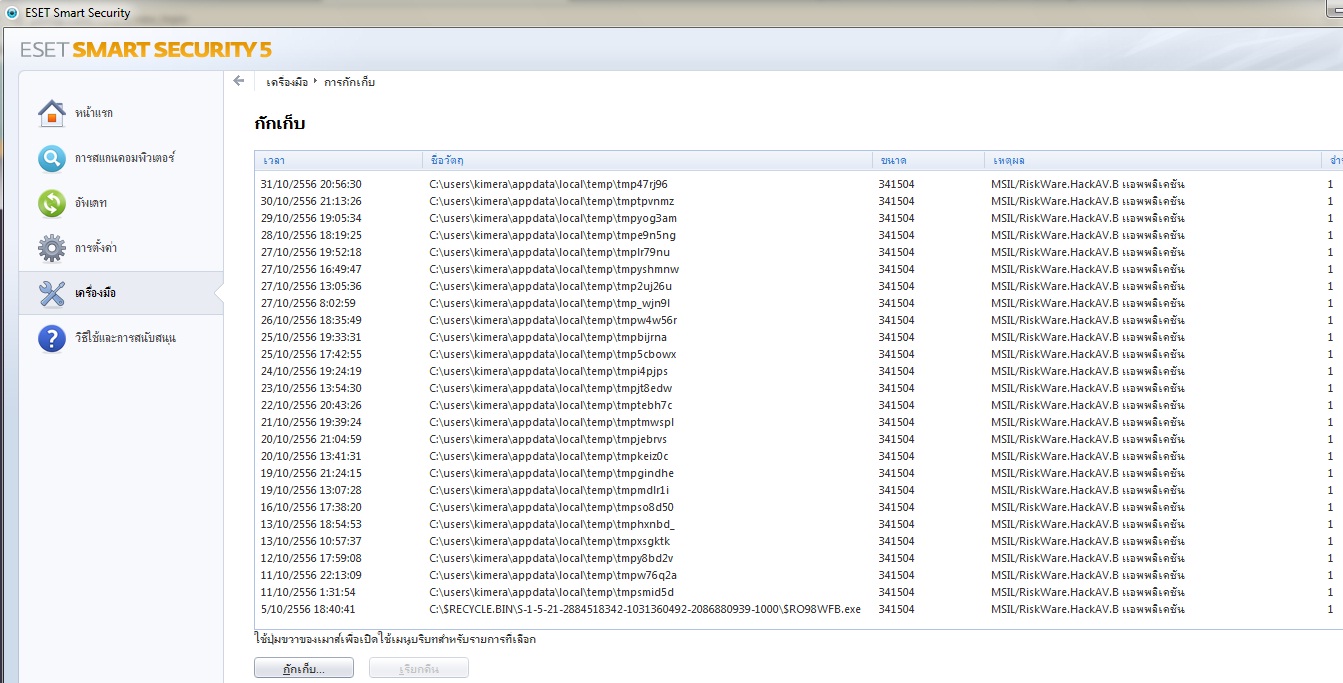Sort by ขนาด column header
Image resolution: width=1343 pixels, height=683 pixels.
[928, 160]
